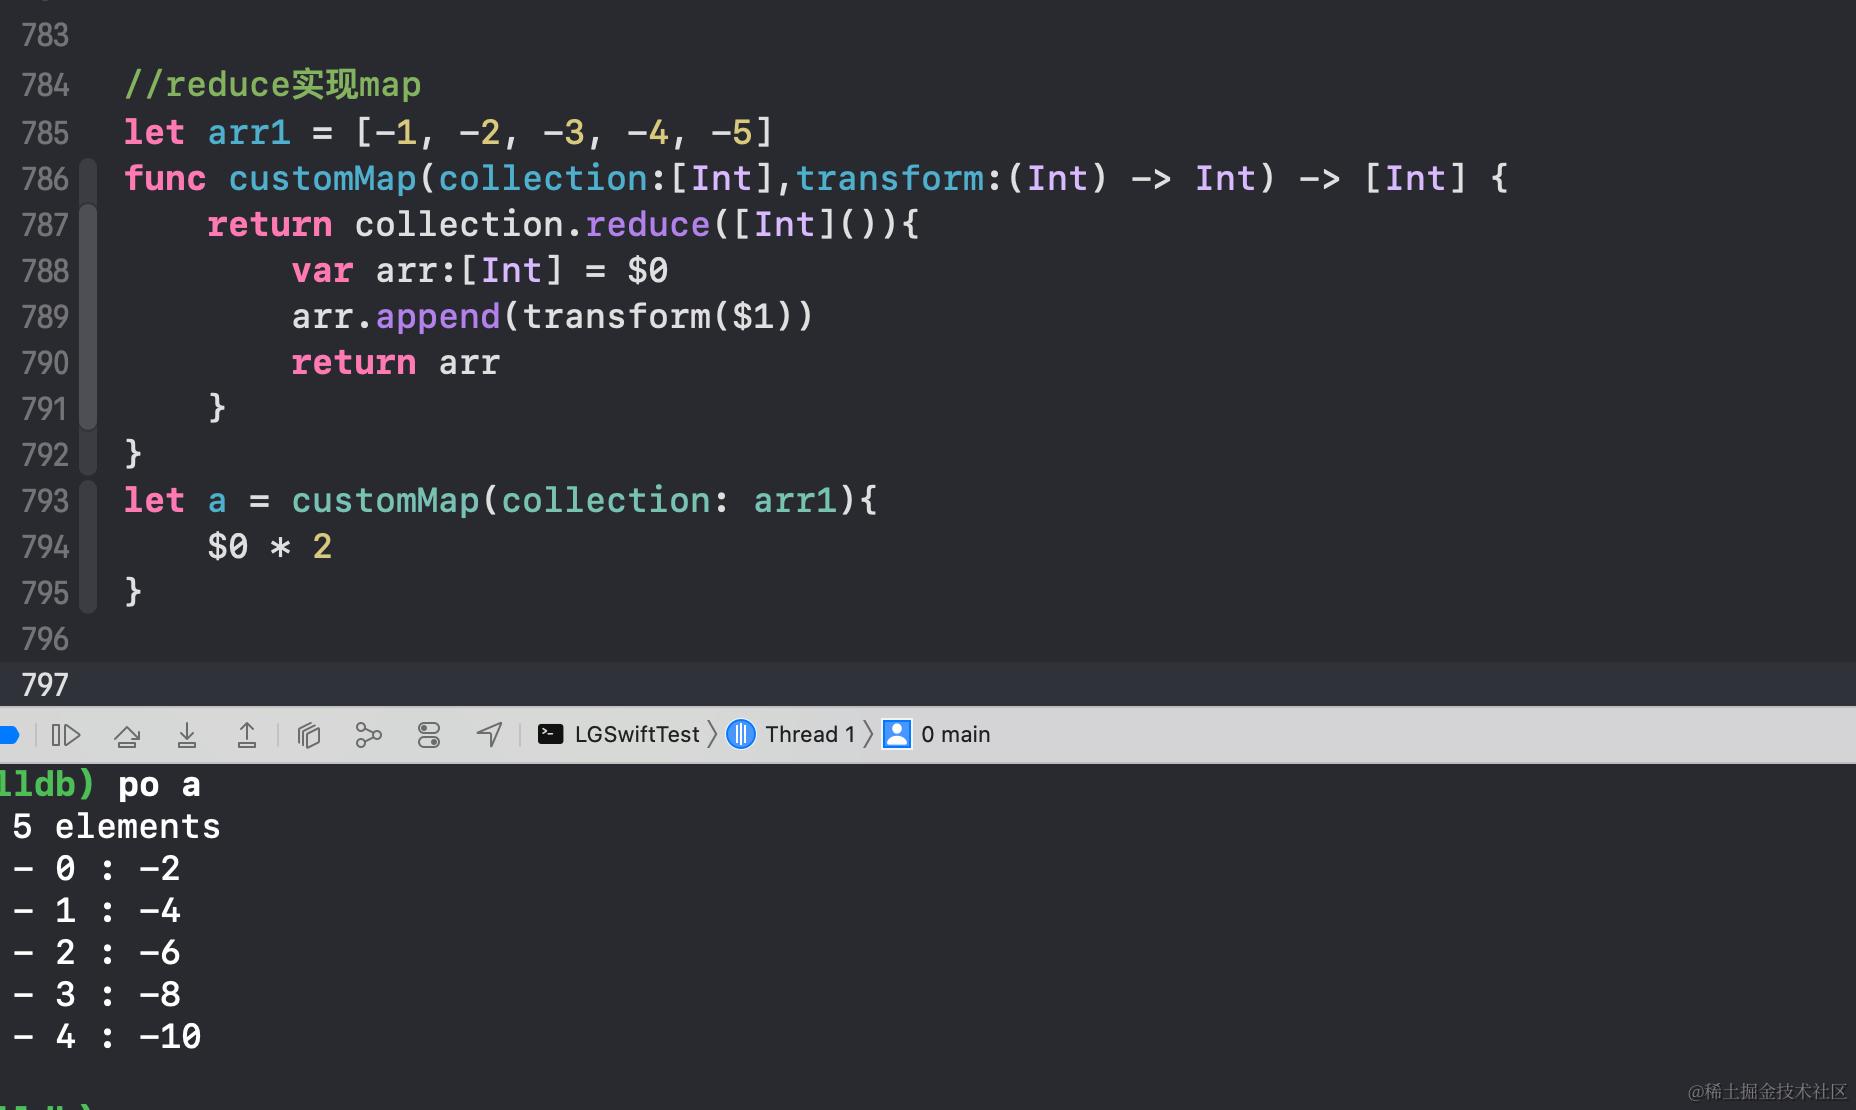1856x1110 pixels.
Task: Toggle the breakpoints activation button in debug bar
Action: click(9, 735)
